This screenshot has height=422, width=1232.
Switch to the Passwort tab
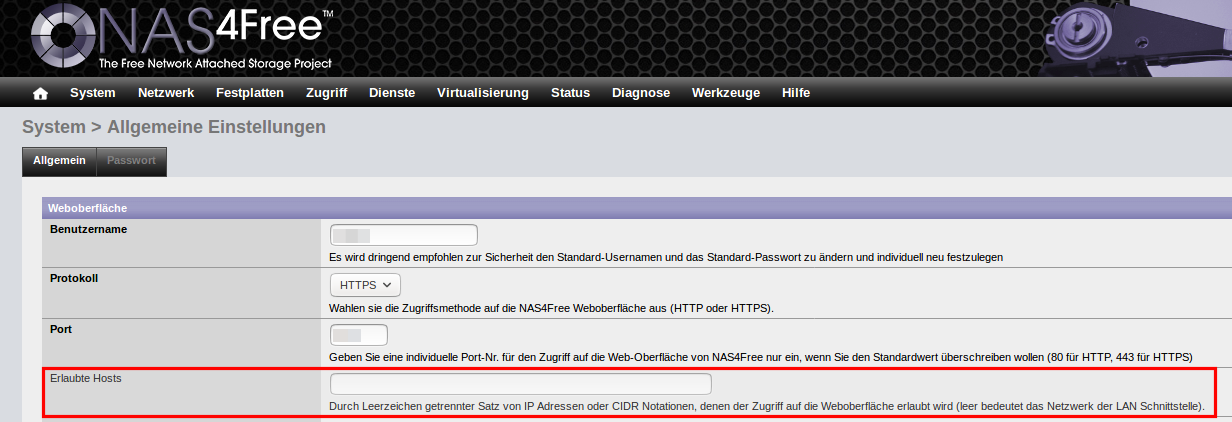pyautogui.click(x=131, y=161)
